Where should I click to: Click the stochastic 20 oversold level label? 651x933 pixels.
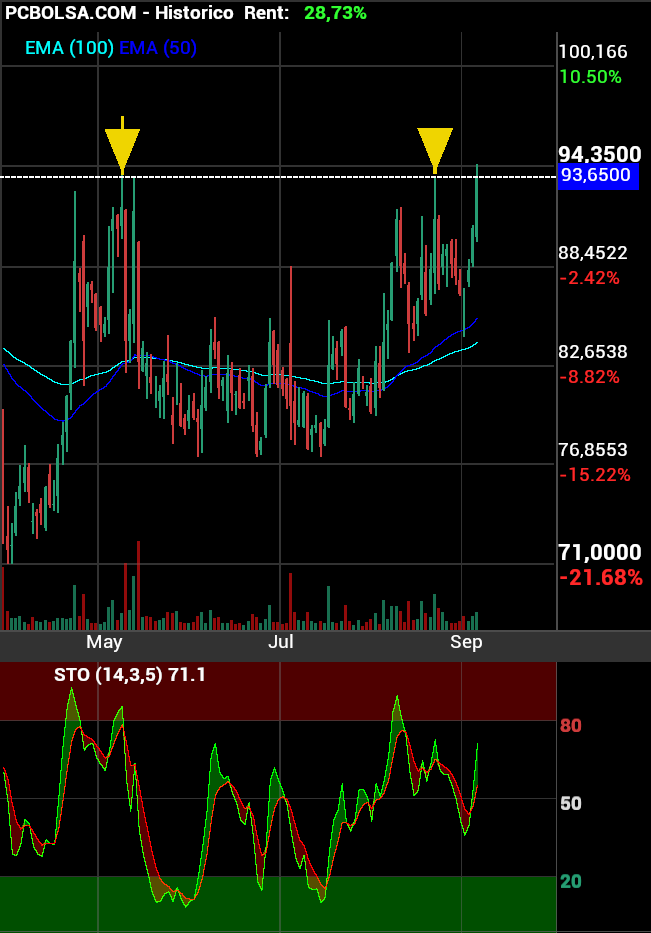[x=570, y=881]
